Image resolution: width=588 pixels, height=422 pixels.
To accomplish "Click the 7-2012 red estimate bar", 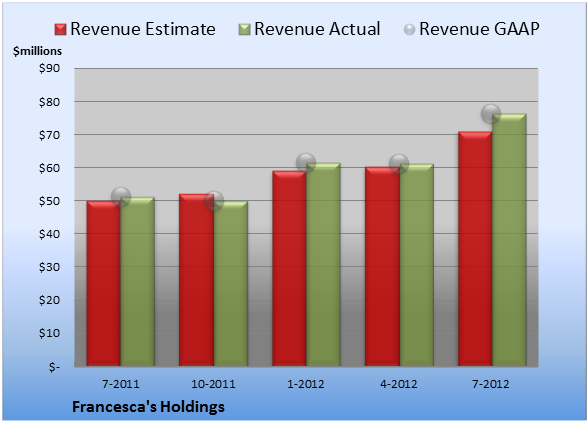I will point(475,249).
